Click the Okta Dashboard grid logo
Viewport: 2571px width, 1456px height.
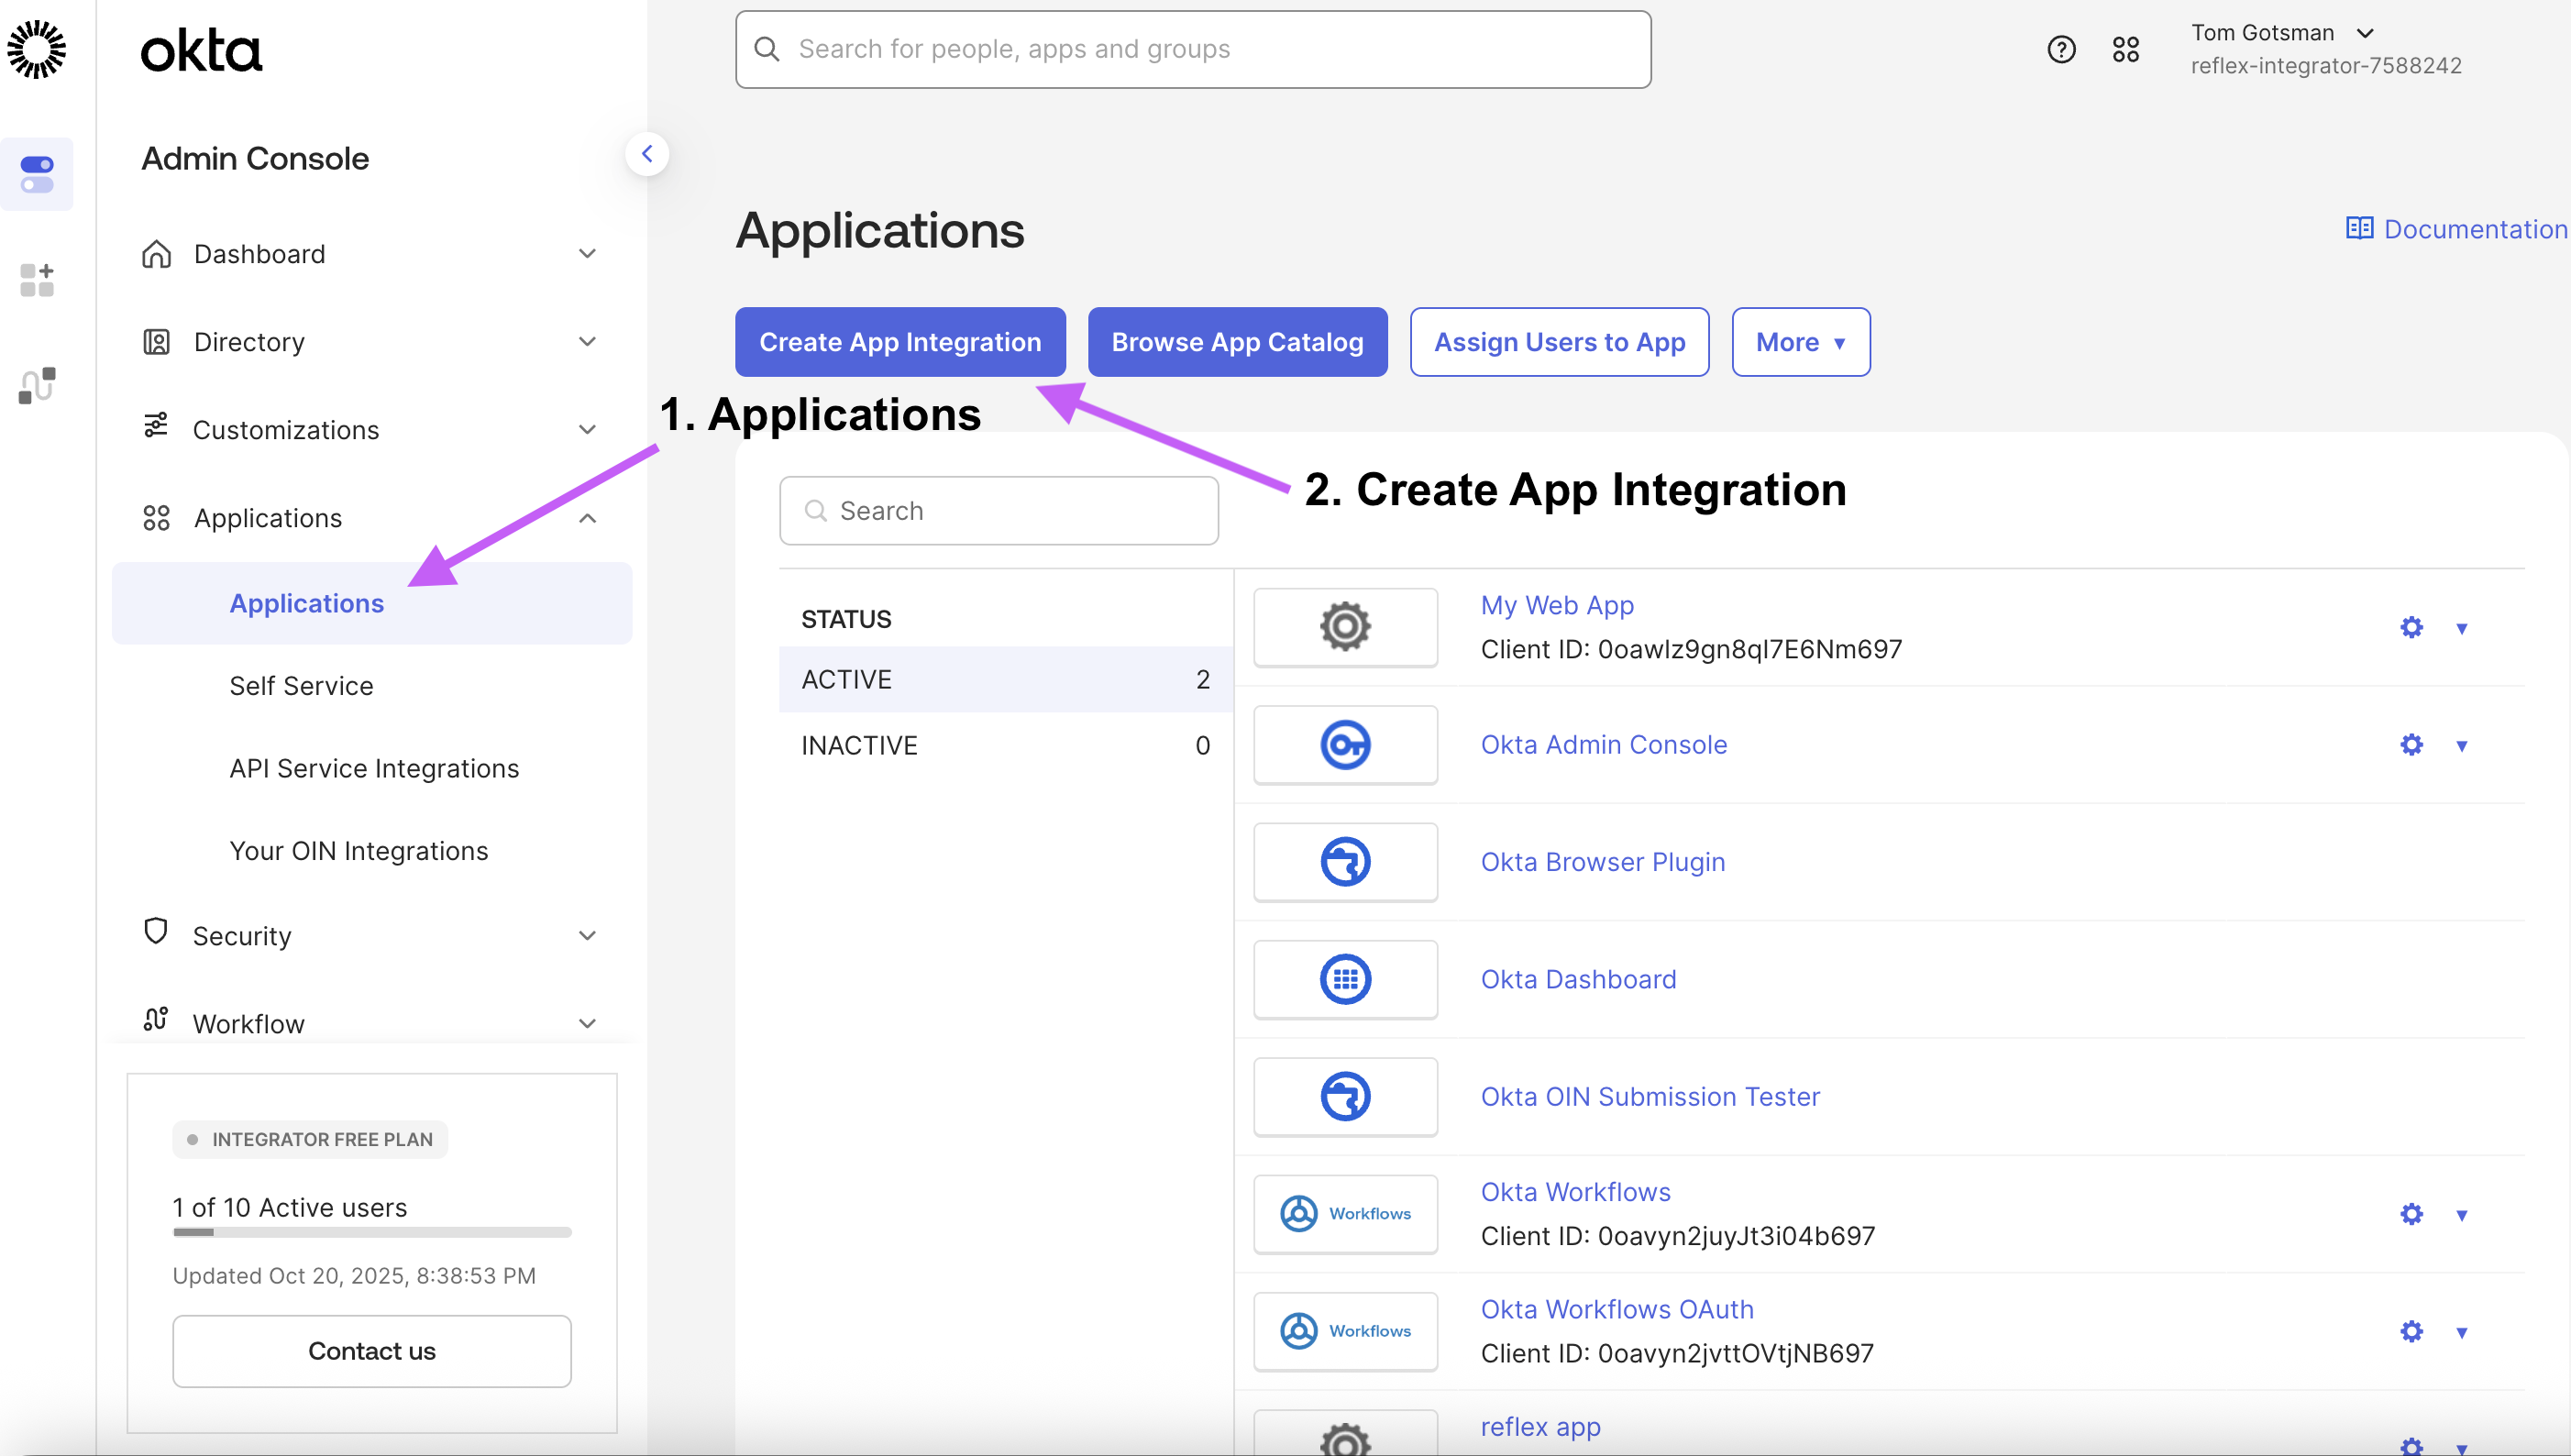click(x=1345, y=979)
